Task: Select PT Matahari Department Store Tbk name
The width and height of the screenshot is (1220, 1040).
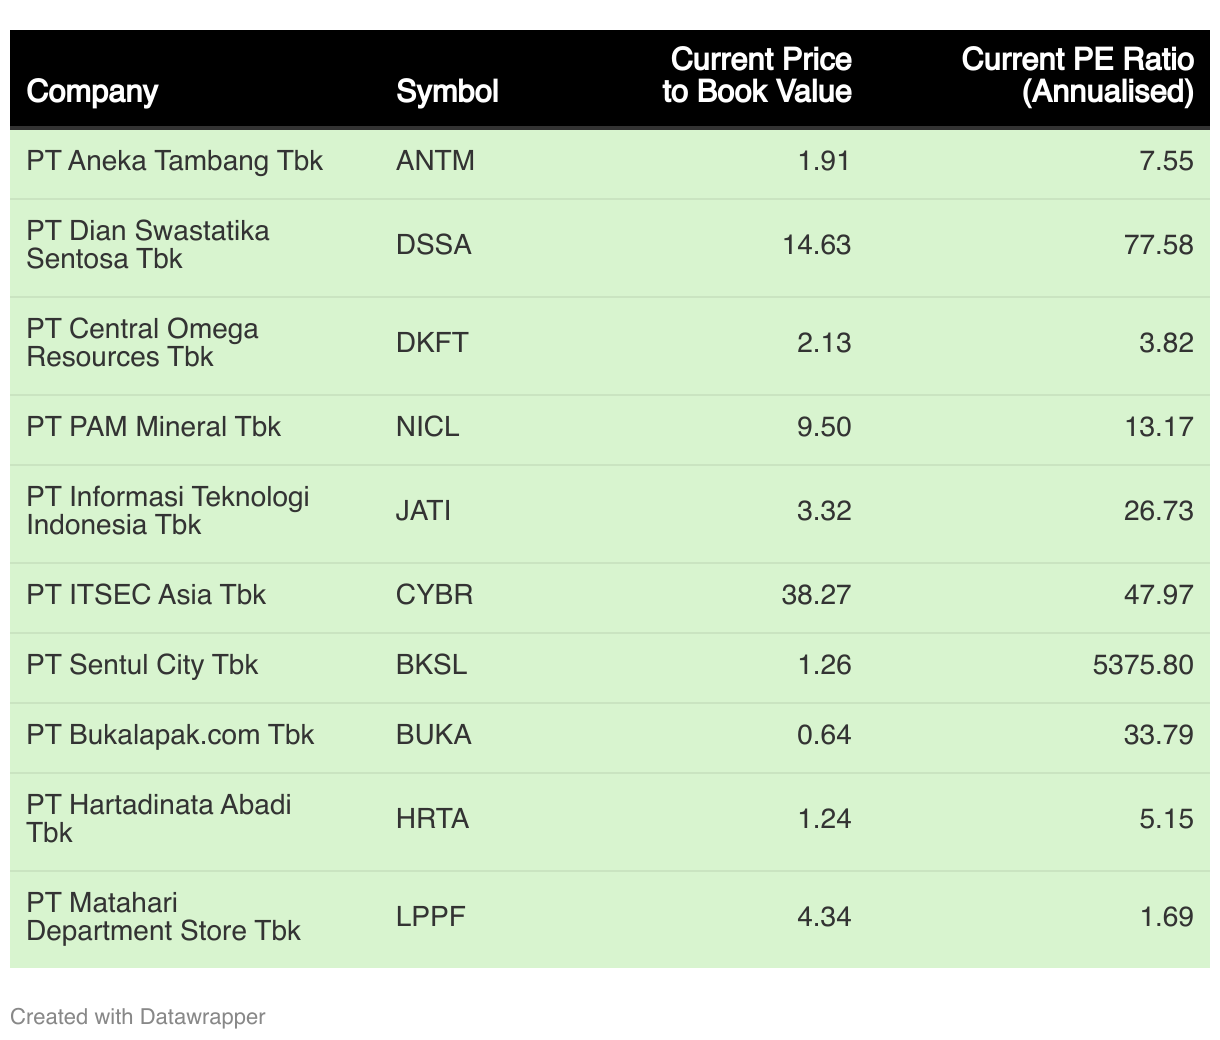Action: point(163,917)
